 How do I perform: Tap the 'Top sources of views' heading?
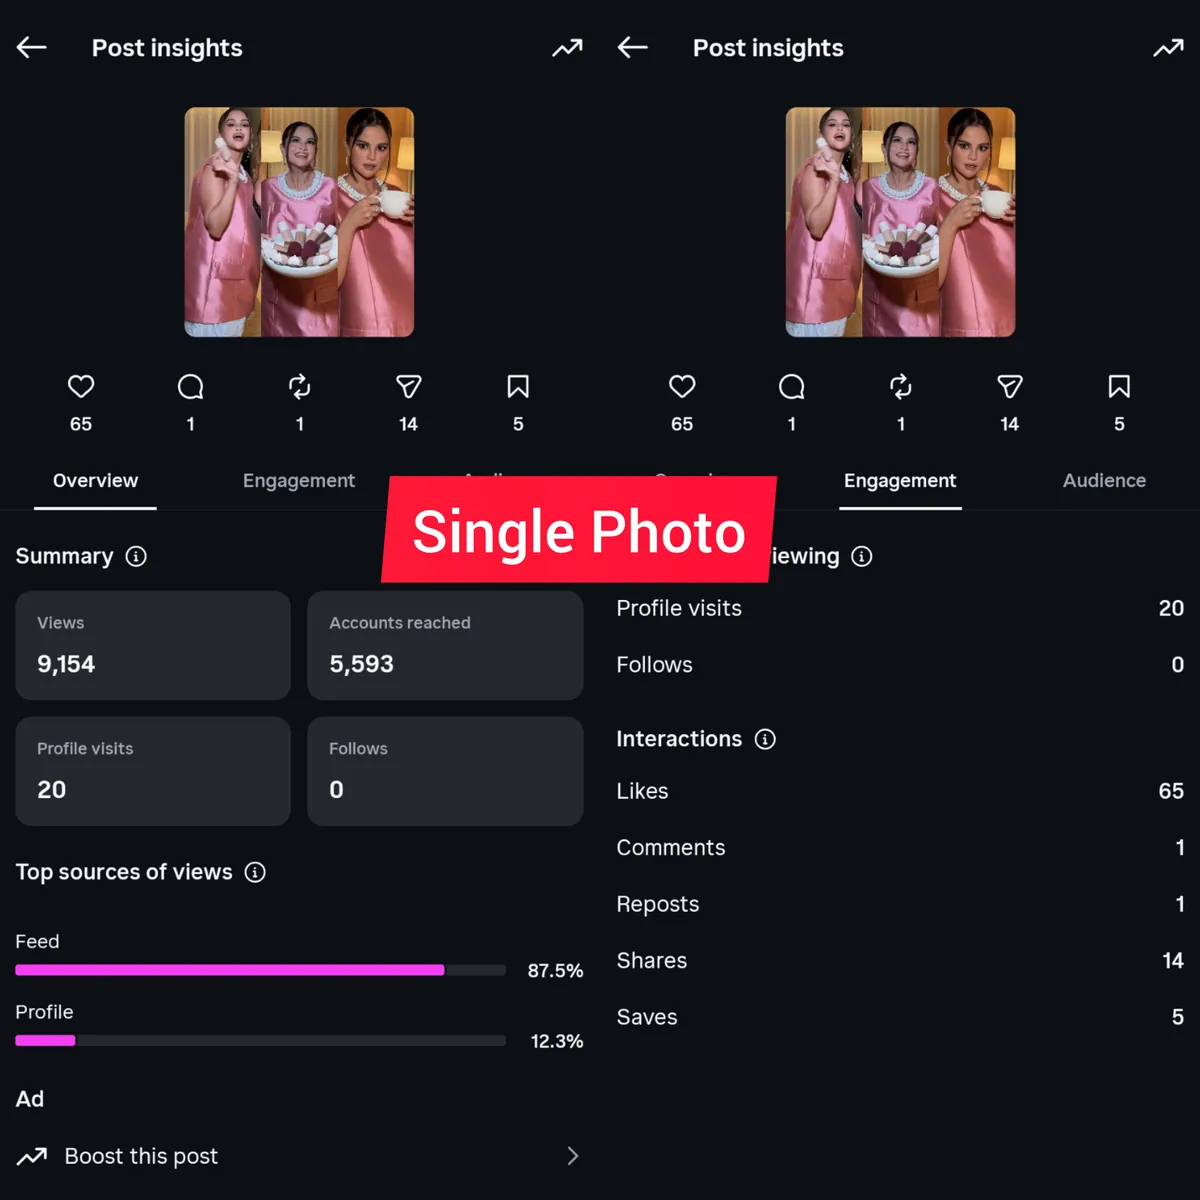124,872
